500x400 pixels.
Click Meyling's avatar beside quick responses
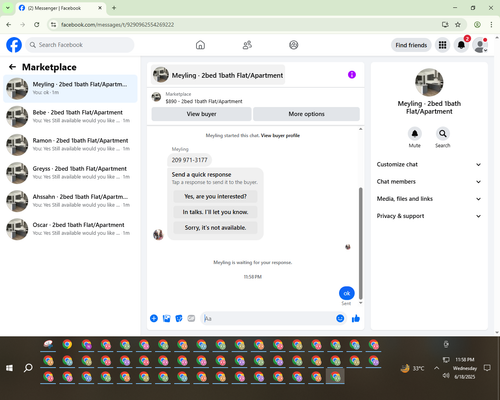pos(158,234)
